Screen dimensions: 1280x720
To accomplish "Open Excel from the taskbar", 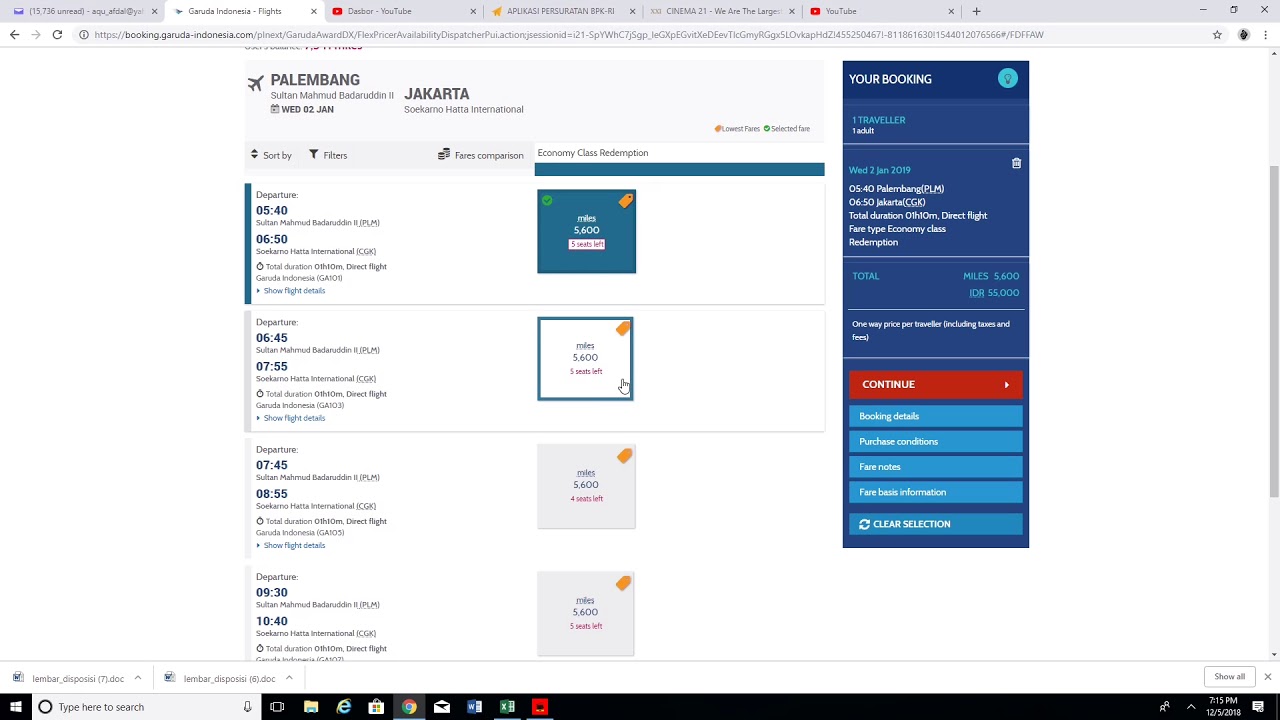I will tap(507, 707).
